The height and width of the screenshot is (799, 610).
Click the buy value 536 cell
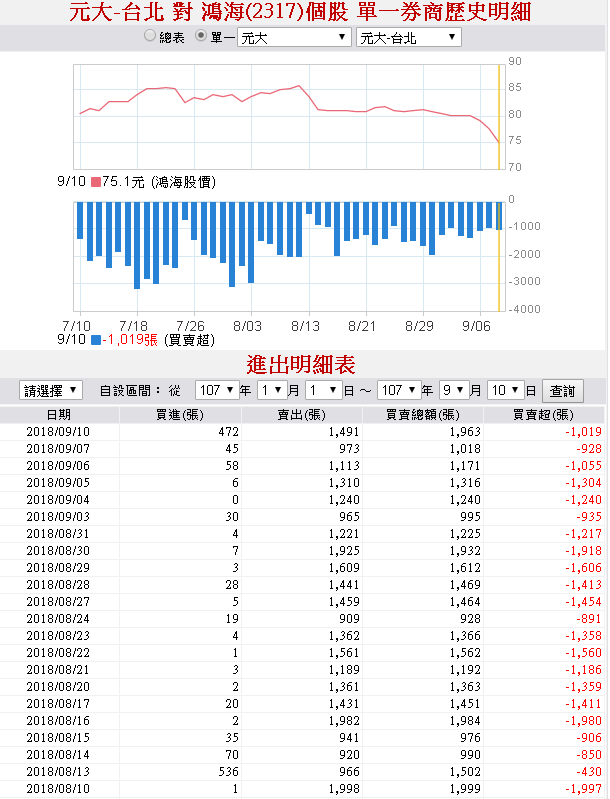tap(228, 771)
